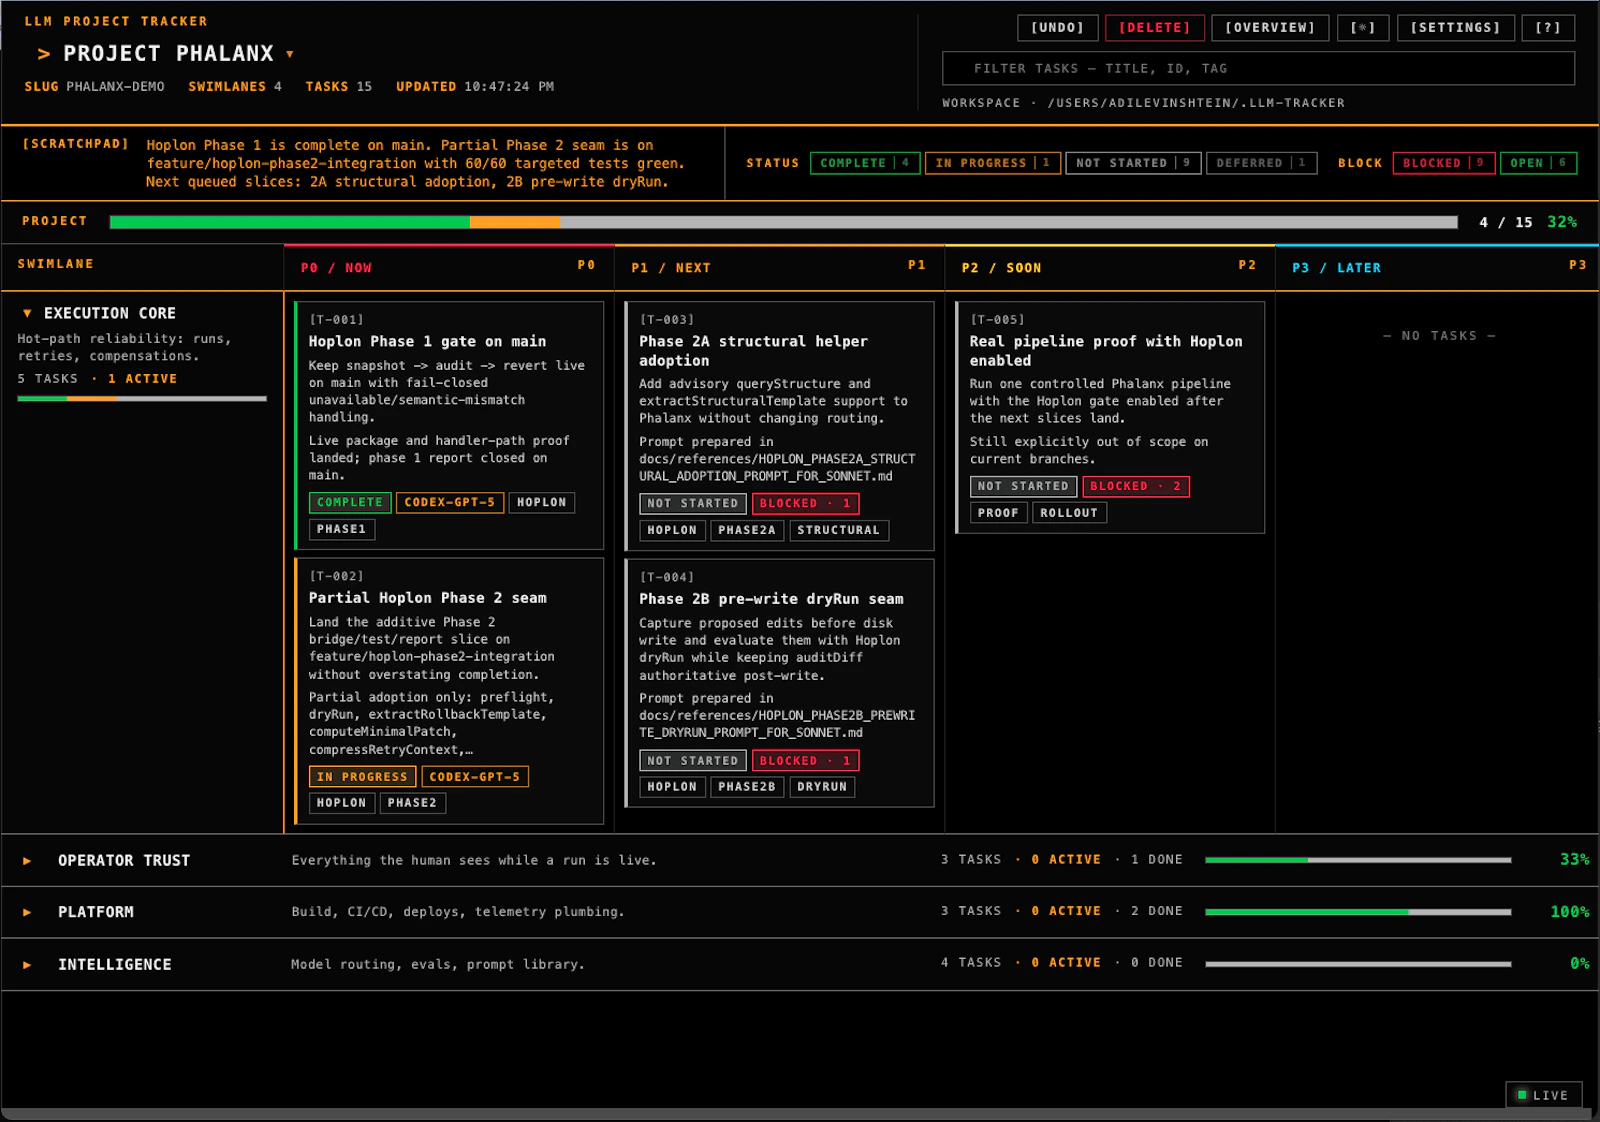Viewport: 1600px width, 1122px height.
Task: Click the [DELETE] control
Action: (1154, 27)
